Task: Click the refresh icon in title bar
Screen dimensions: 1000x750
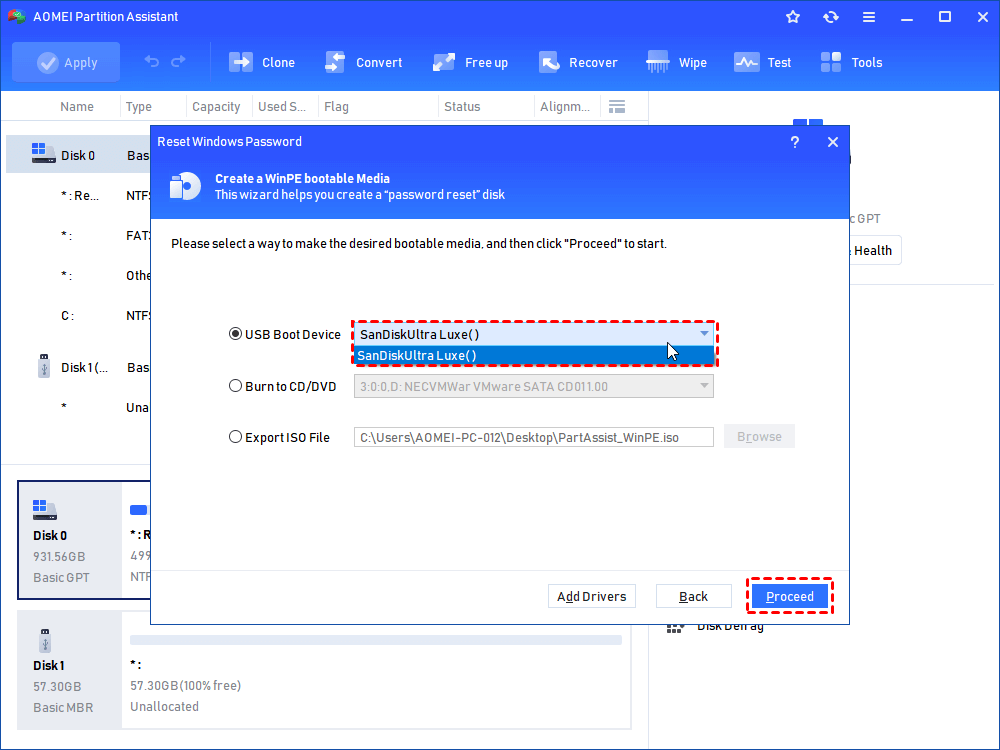Action: (831, 17)
